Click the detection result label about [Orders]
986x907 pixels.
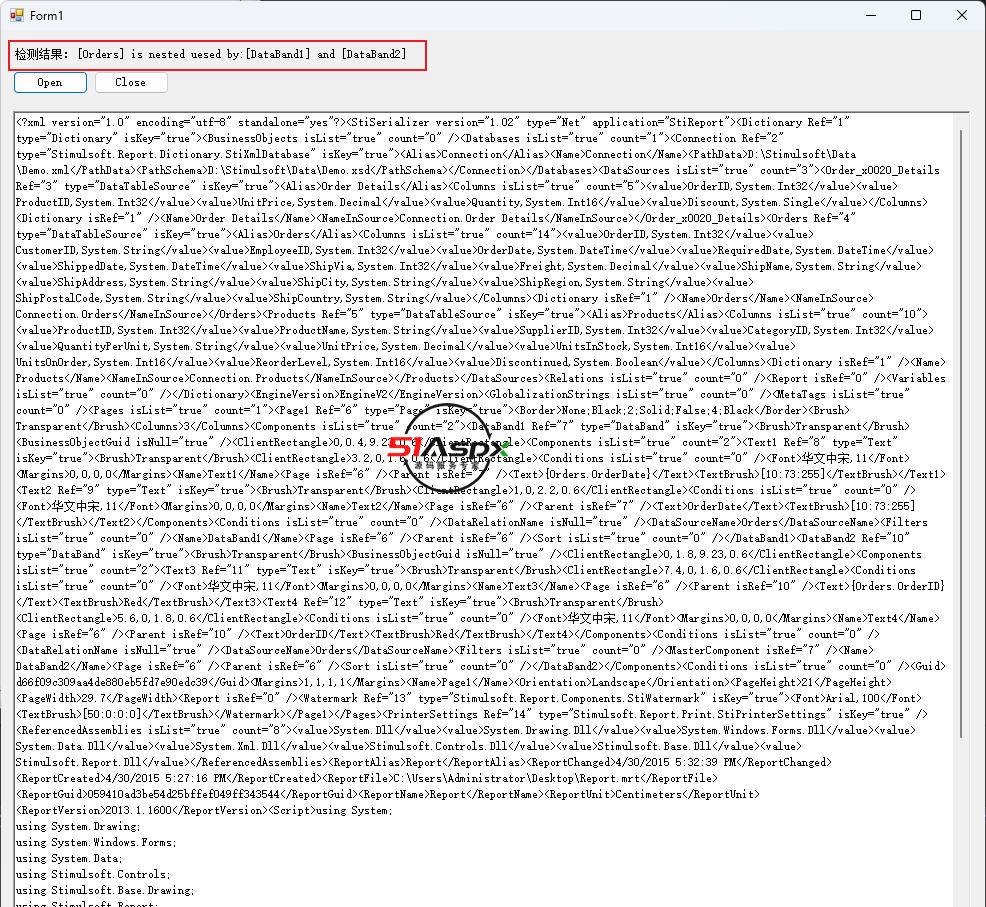click(211, 54)
